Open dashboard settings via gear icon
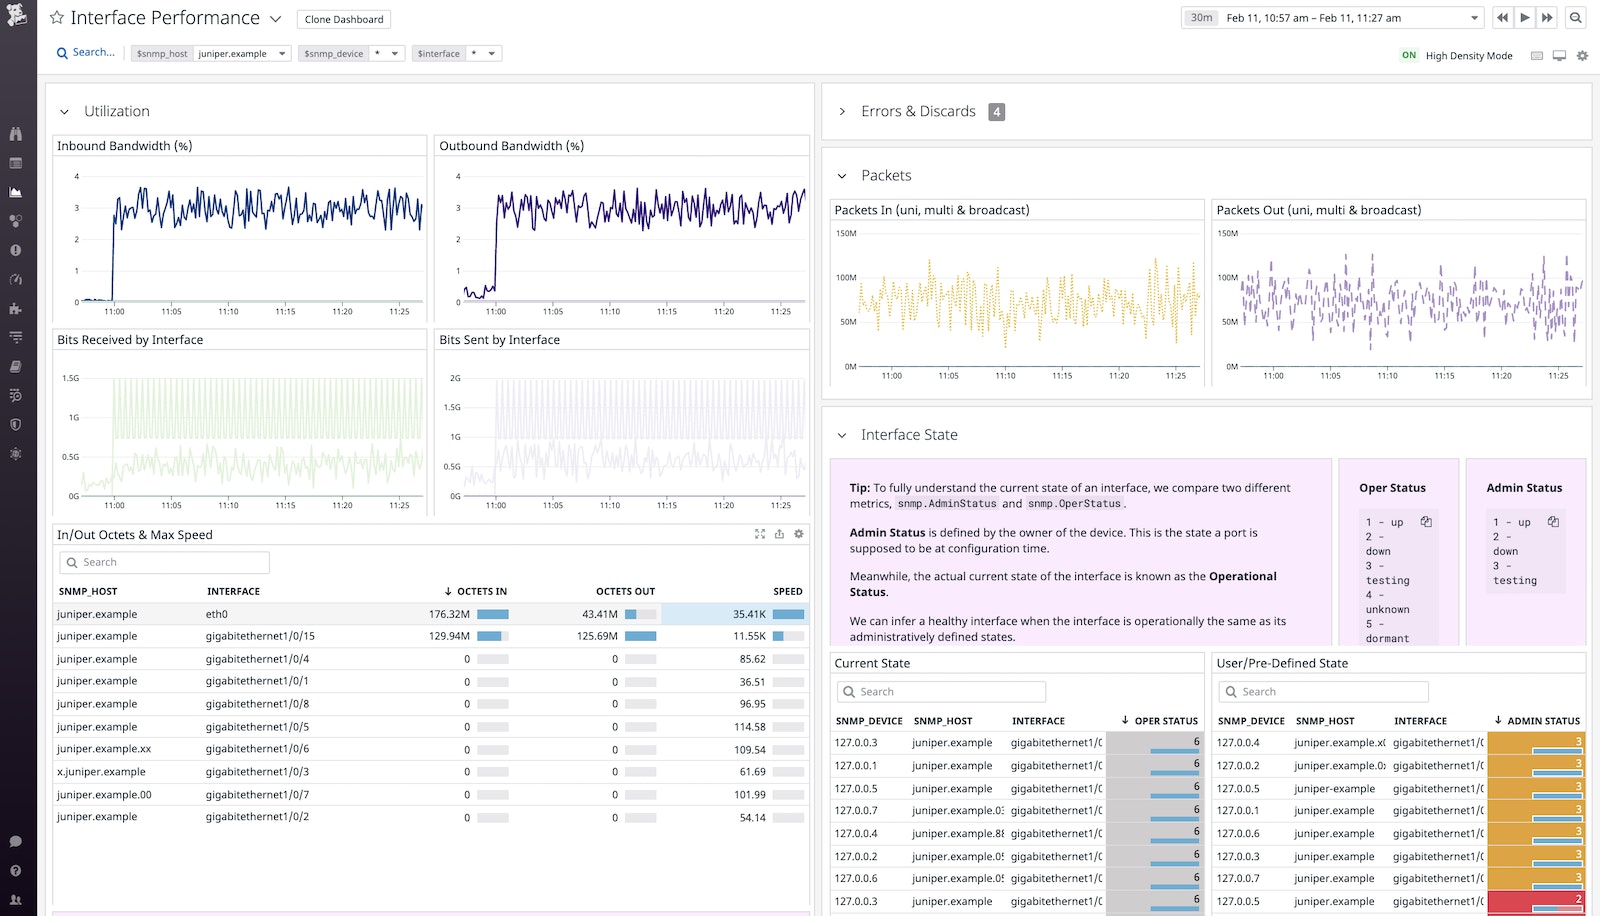1600x916 pixels. 1582,55
